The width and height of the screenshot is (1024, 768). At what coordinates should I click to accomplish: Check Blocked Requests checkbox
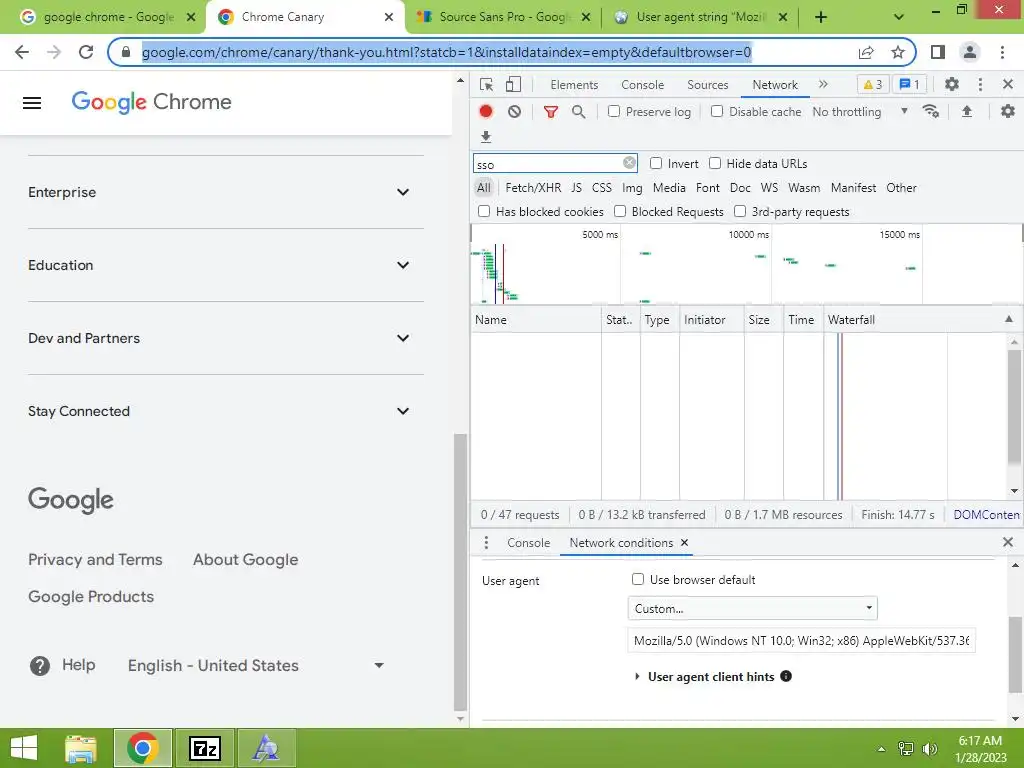620,211
